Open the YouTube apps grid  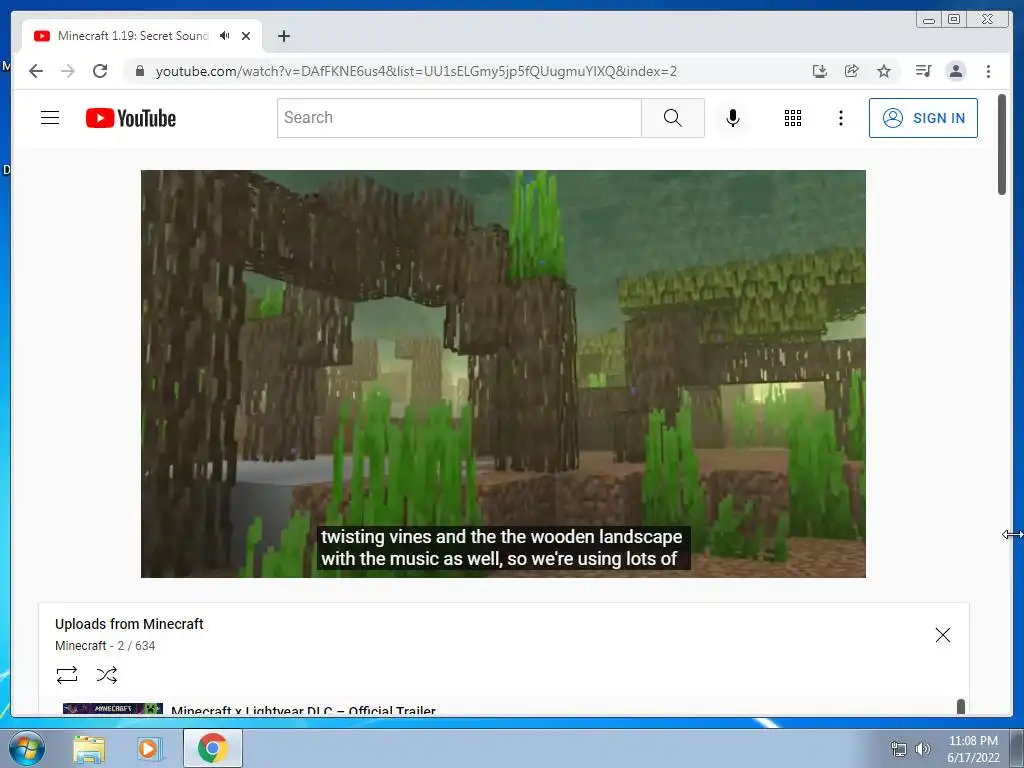(793, 118)
